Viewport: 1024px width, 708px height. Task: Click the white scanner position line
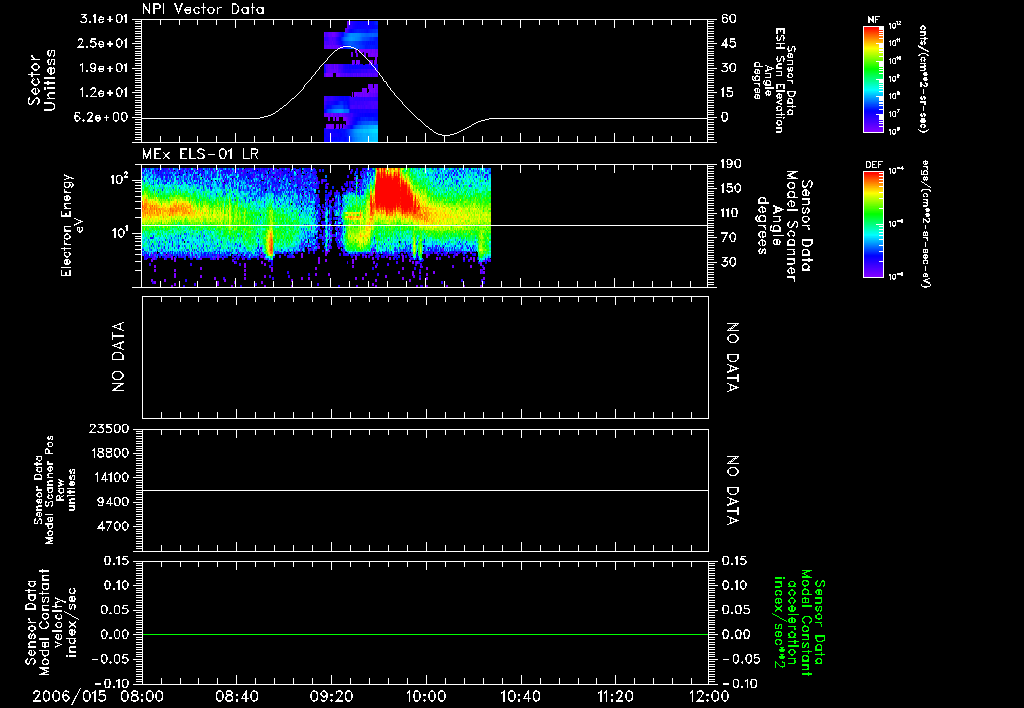pyautogui.click(x=425, y=490)
